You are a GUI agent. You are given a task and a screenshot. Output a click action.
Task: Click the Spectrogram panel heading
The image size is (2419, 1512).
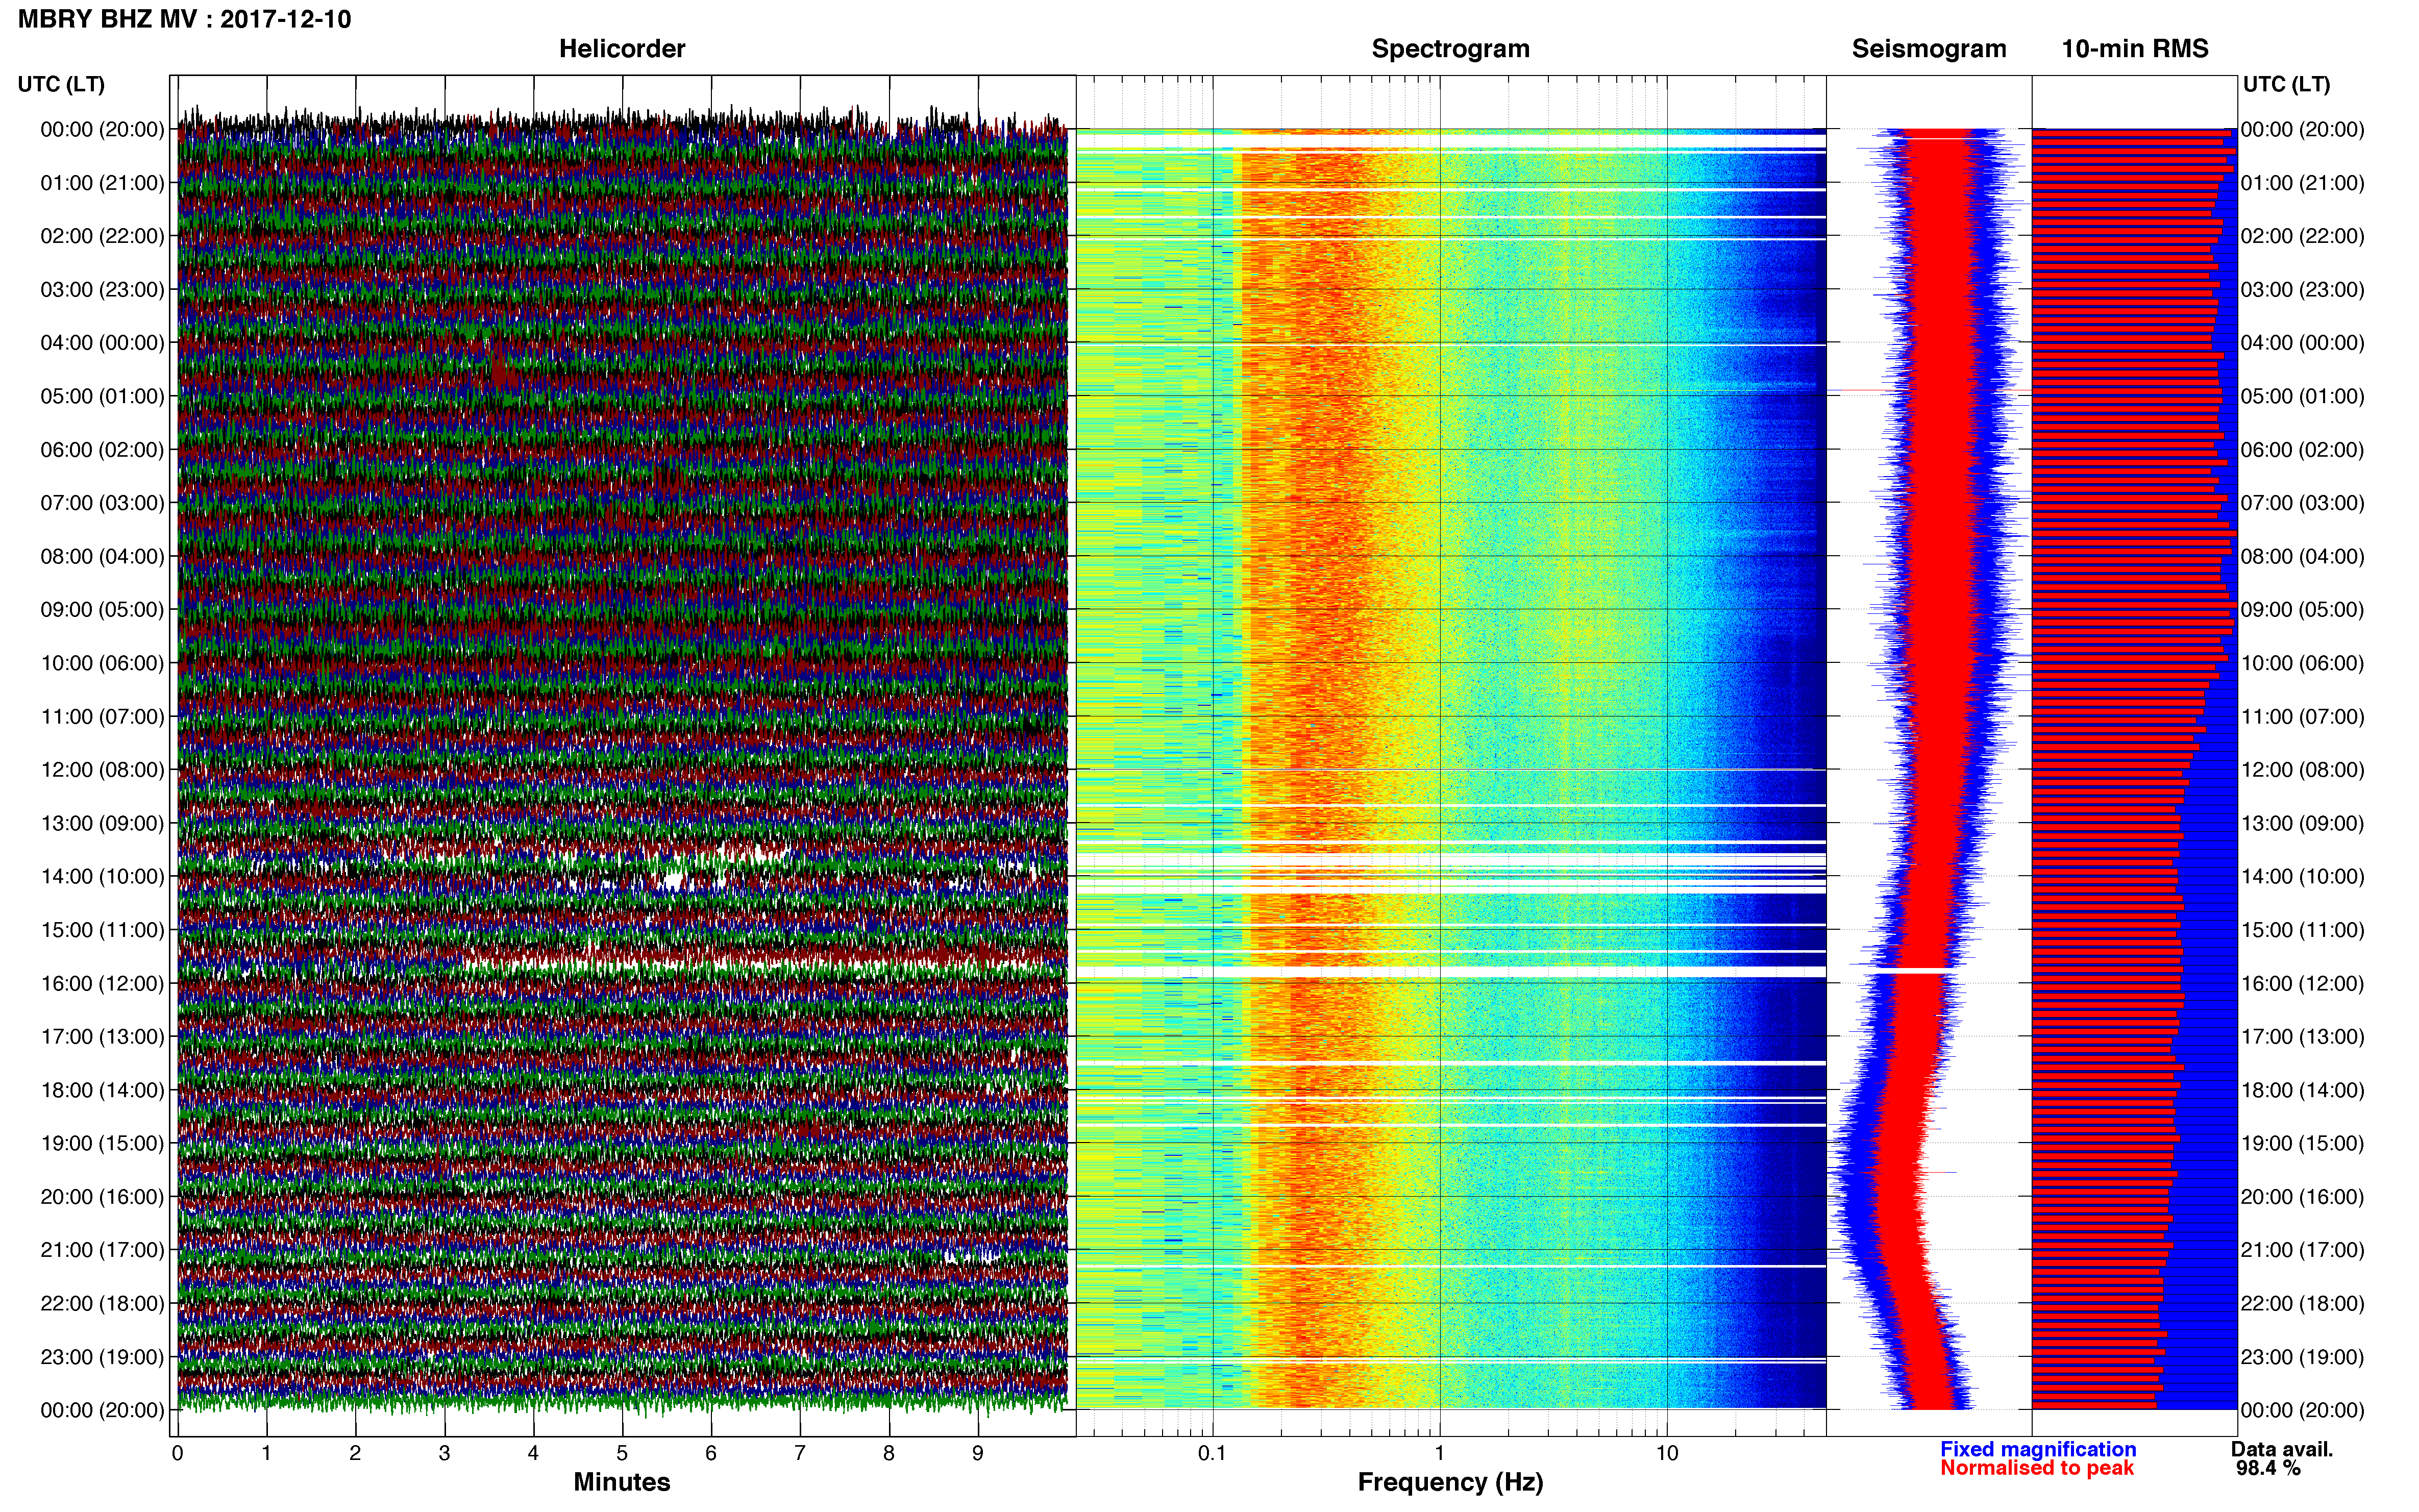(x=1450, y=49)
